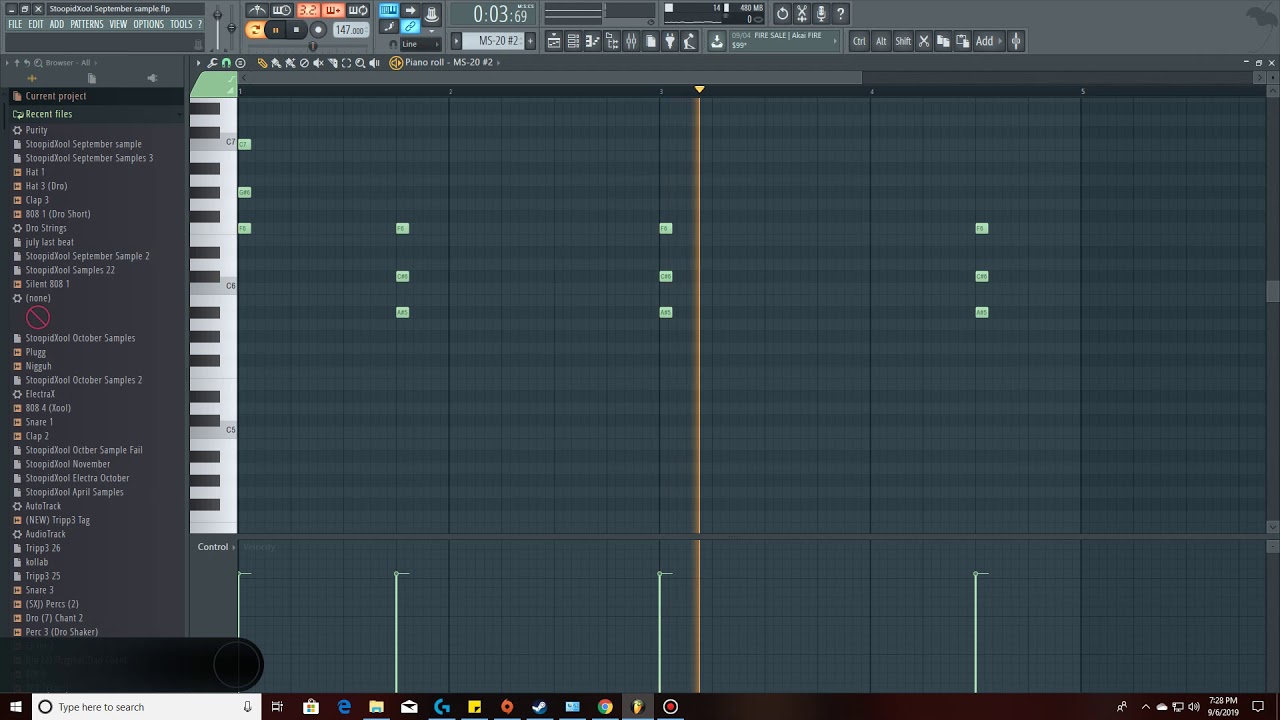Toggle the multilink to controllers link button
The height and width of the screenshot is (720, 1280).
click(x=410, y=26)
